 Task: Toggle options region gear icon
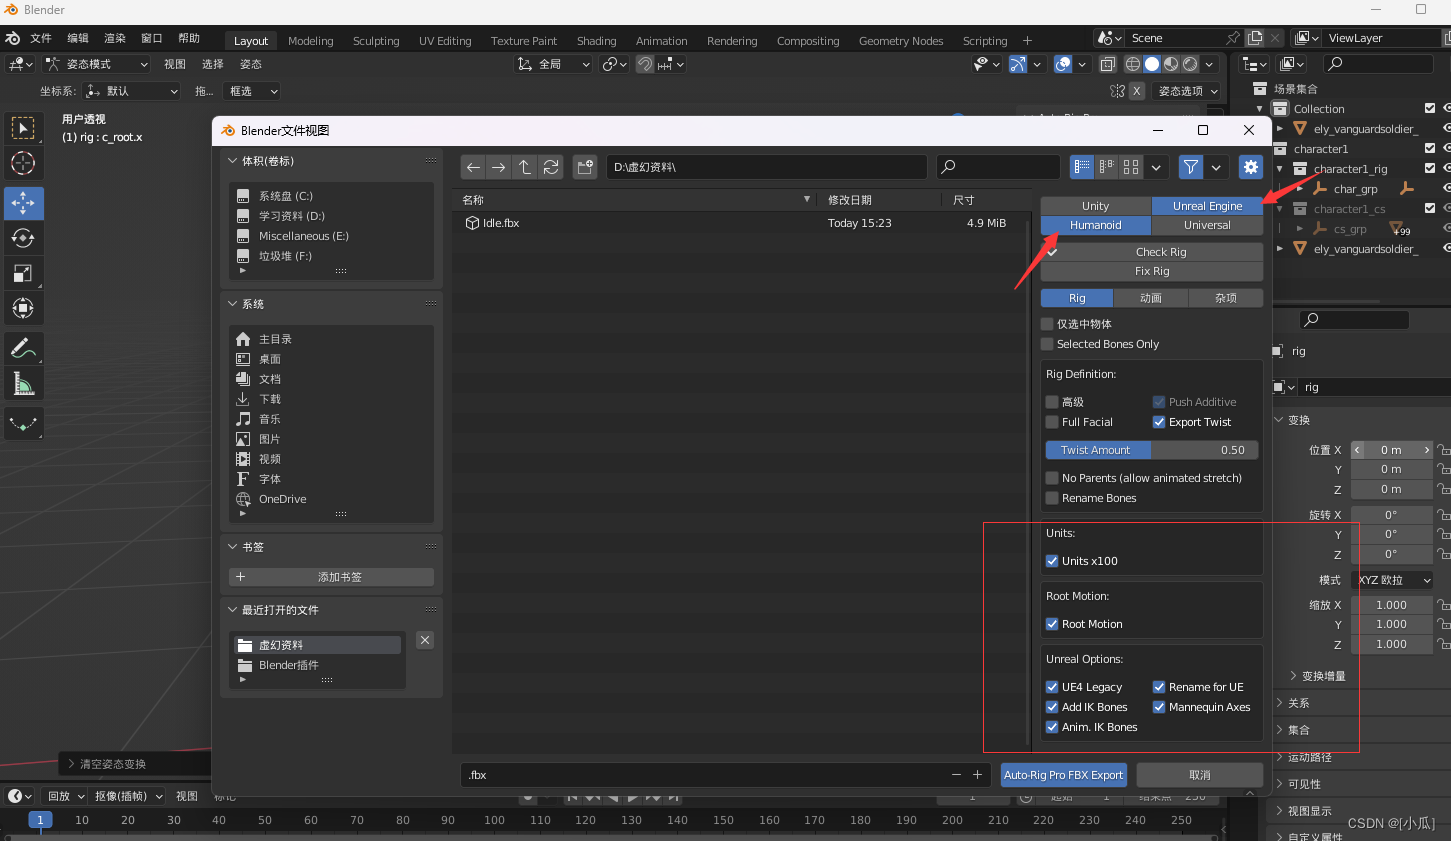1251,167
